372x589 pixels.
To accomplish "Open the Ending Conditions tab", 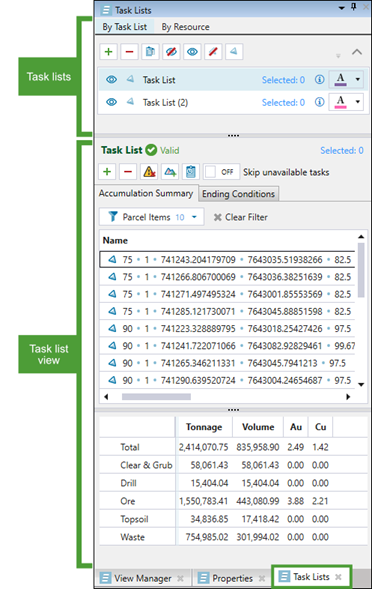I will pos(239,194).
